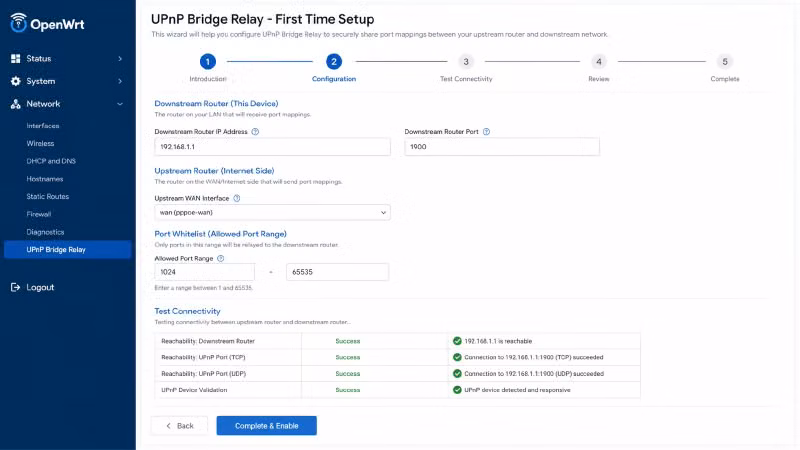The image size is (800, 450).
Task: Click the Downstream Router IP Address field
Action: click(x=272, y=147)
